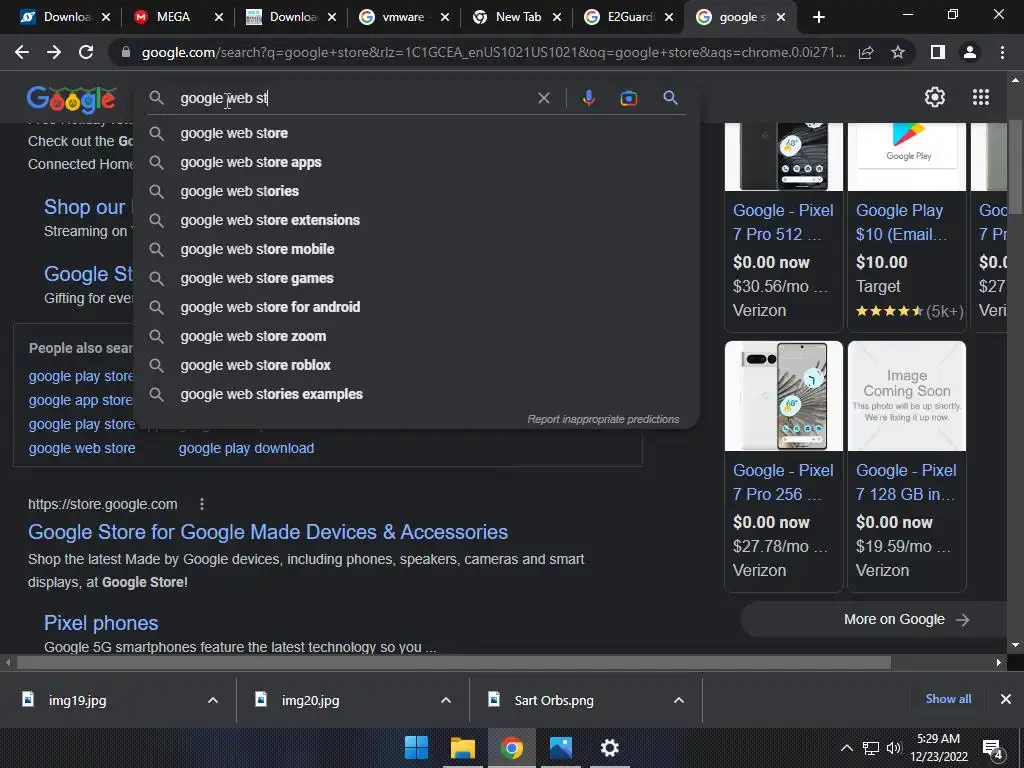Screen dimensions: 1024x768
Task: Click 'Report inappropriate predictions' link
Action: point(603,419)
